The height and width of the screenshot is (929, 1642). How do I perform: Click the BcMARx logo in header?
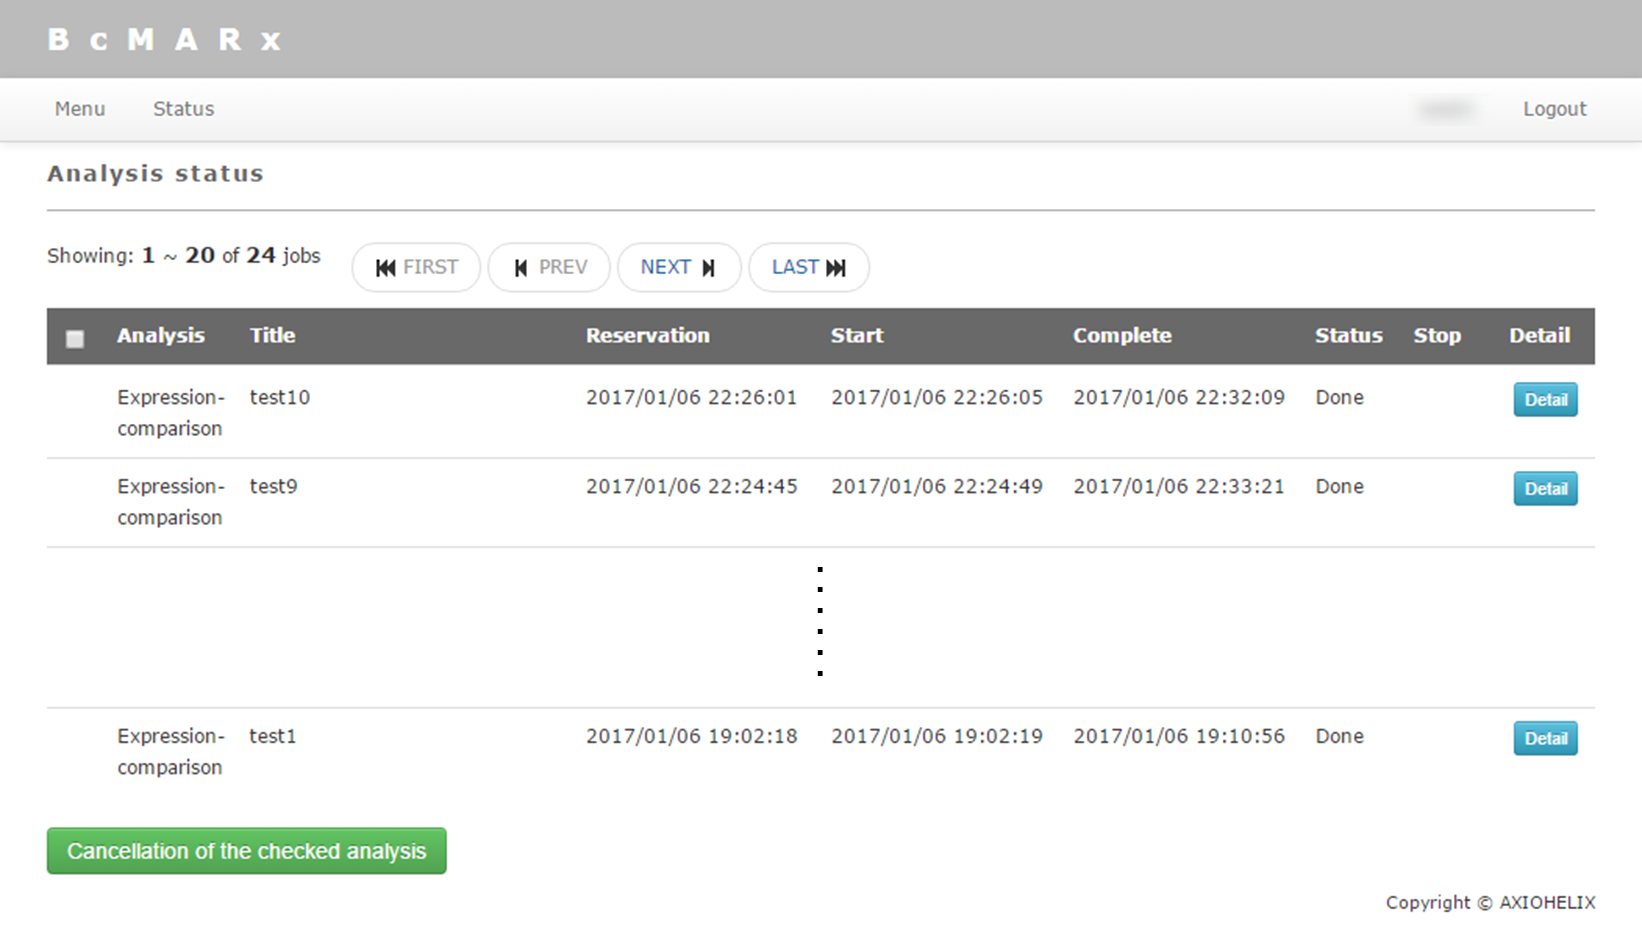click(x=164, y=40)
